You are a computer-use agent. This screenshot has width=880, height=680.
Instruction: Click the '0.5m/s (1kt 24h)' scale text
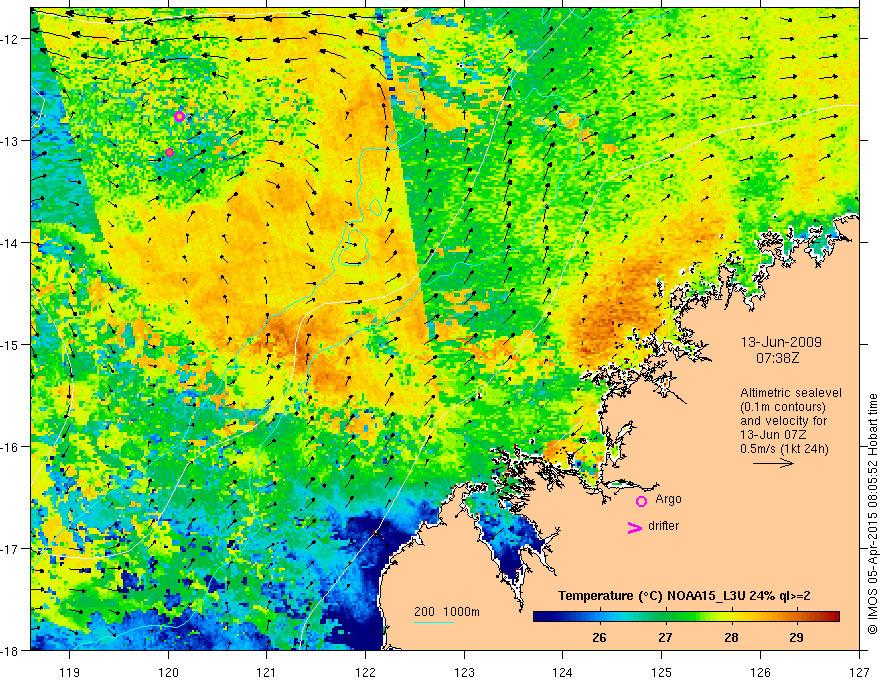click(784, 449)
